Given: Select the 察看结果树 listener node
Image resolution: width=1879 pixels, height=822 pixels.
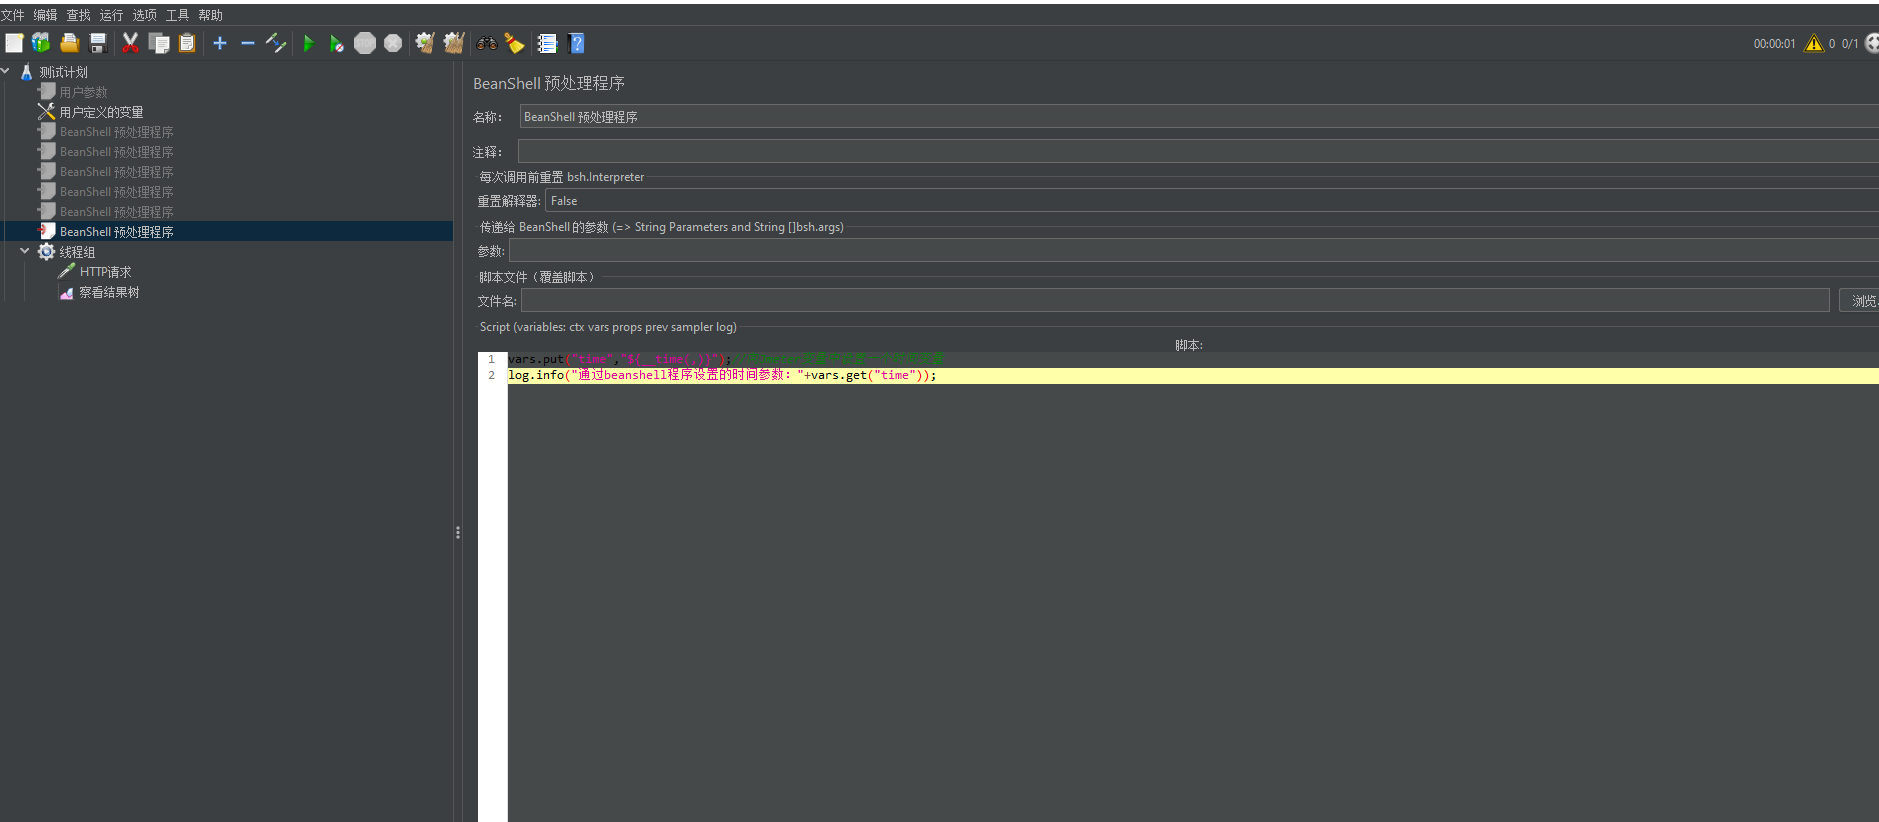Looking at the screenshot, I should [x=109, y=292].
